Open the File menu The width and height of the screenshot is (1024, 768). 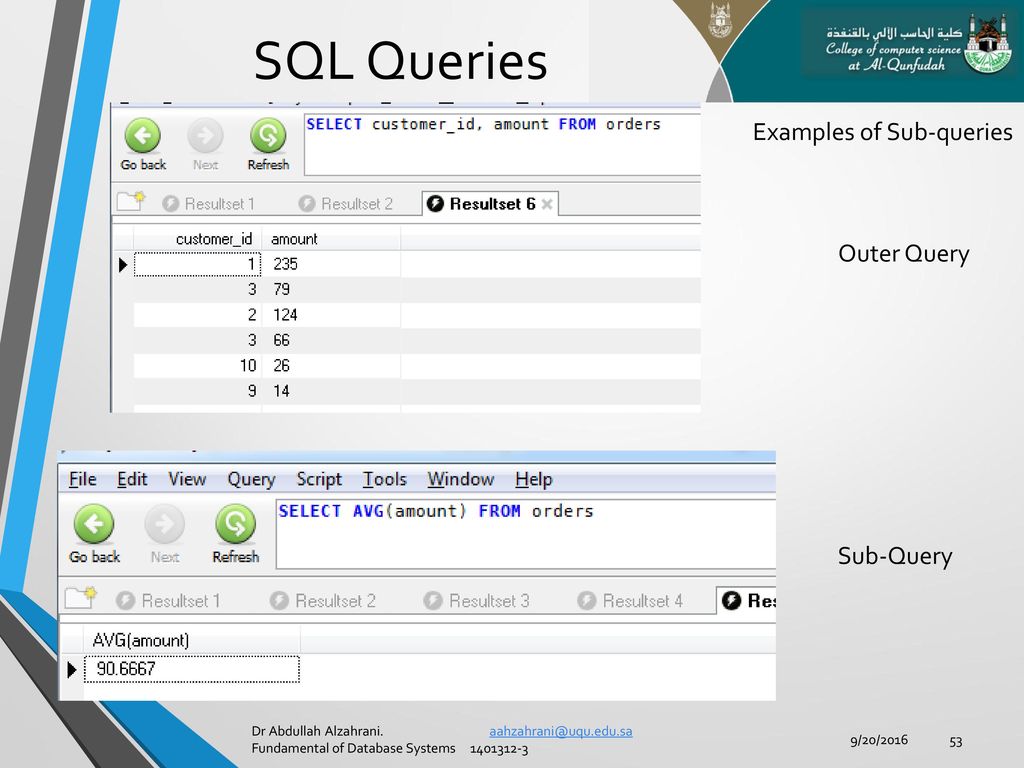pos(83,479)
